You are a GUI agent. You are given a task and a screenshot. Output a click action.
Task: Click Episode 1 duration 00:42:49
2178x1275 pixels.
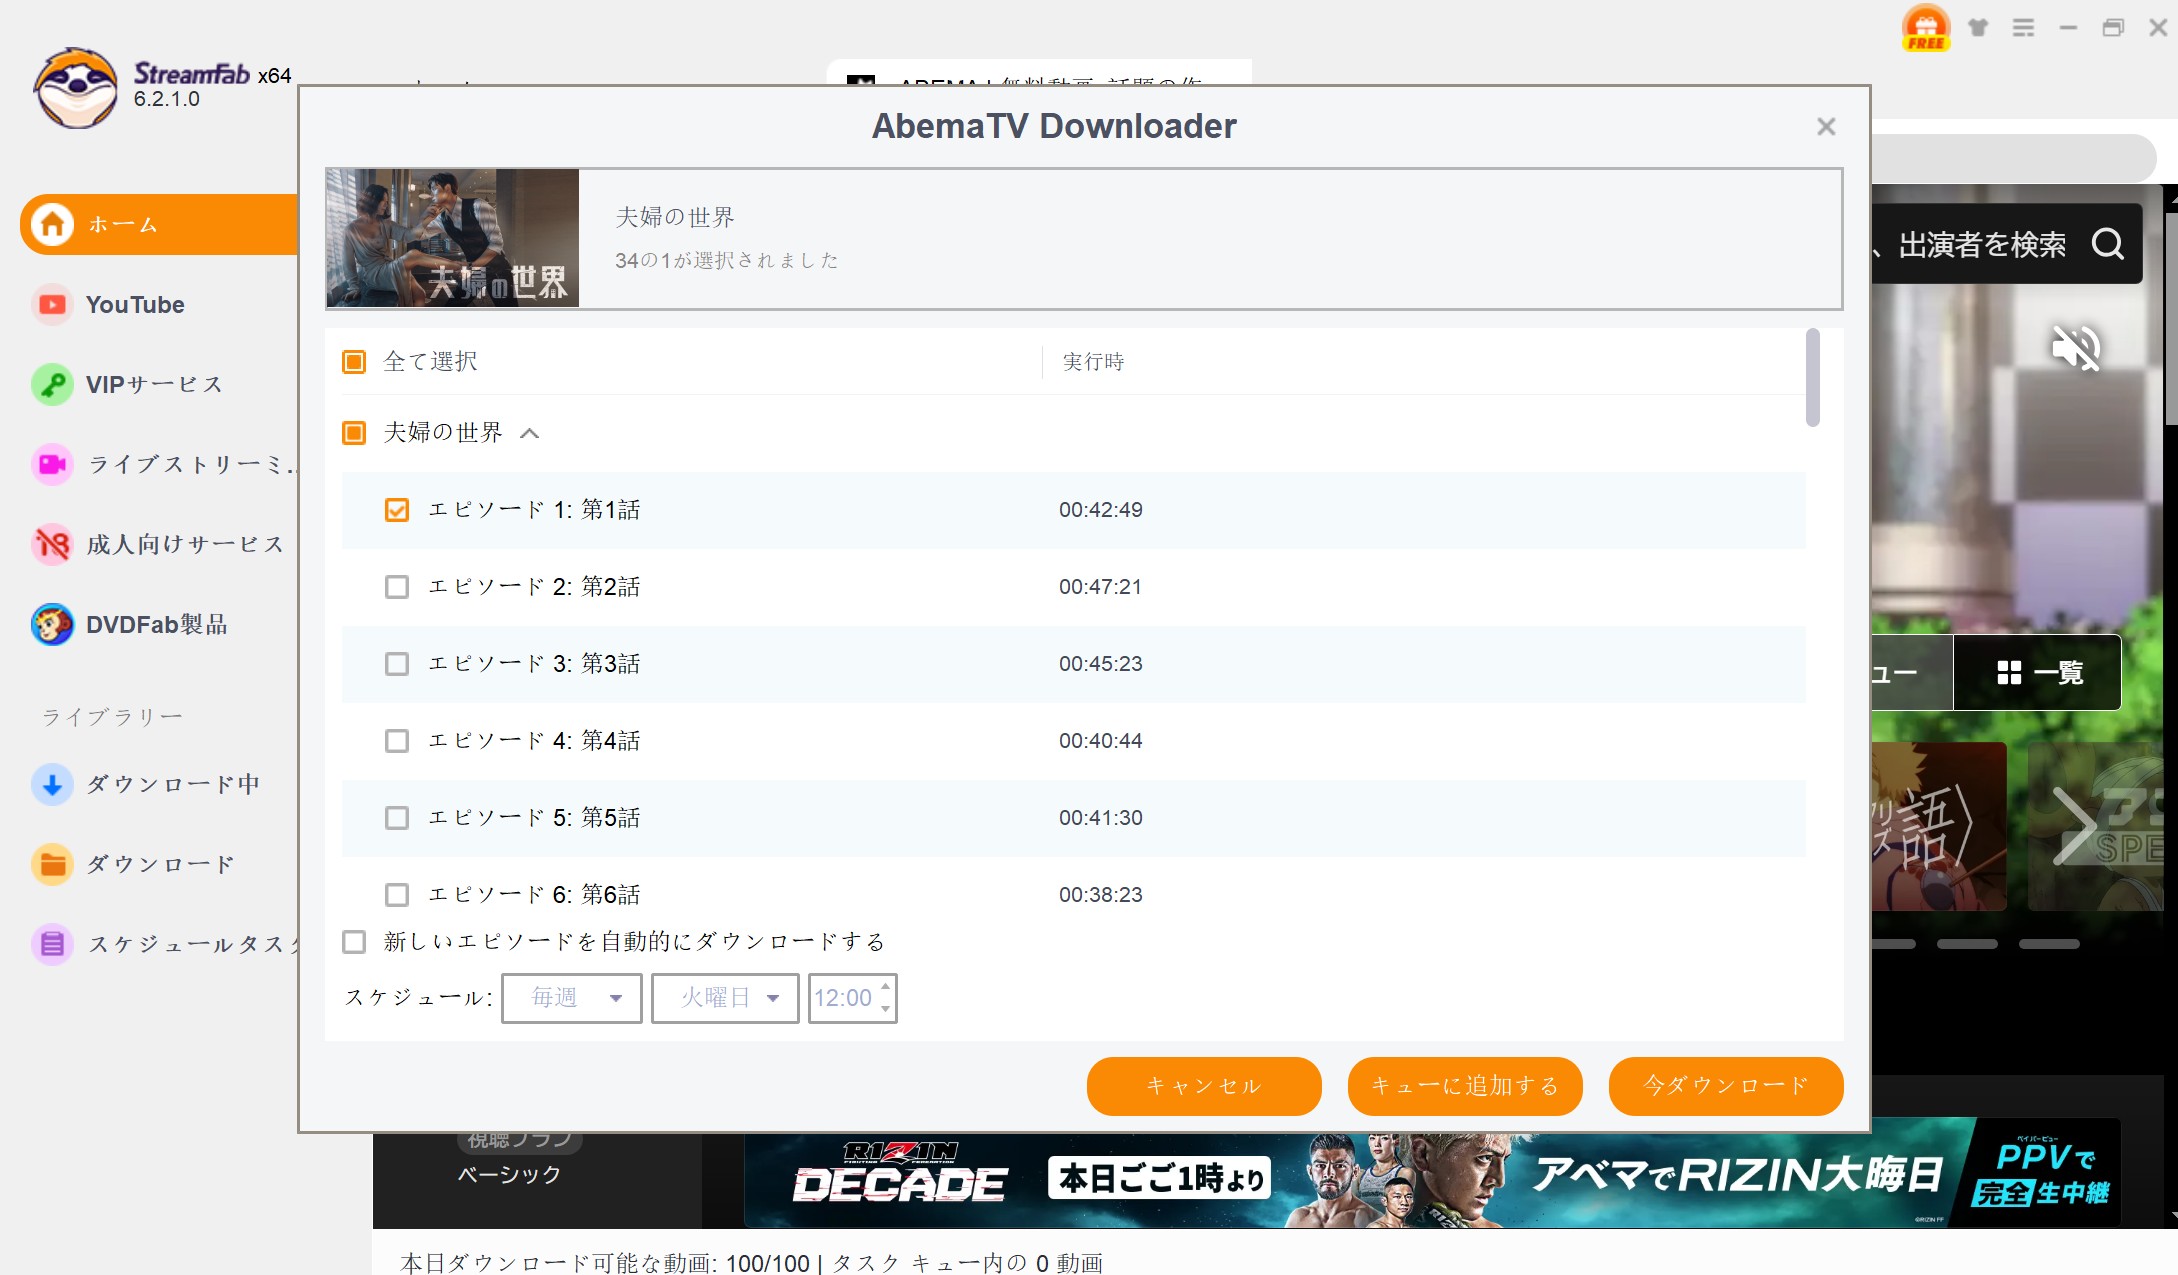click(1100, 510)
